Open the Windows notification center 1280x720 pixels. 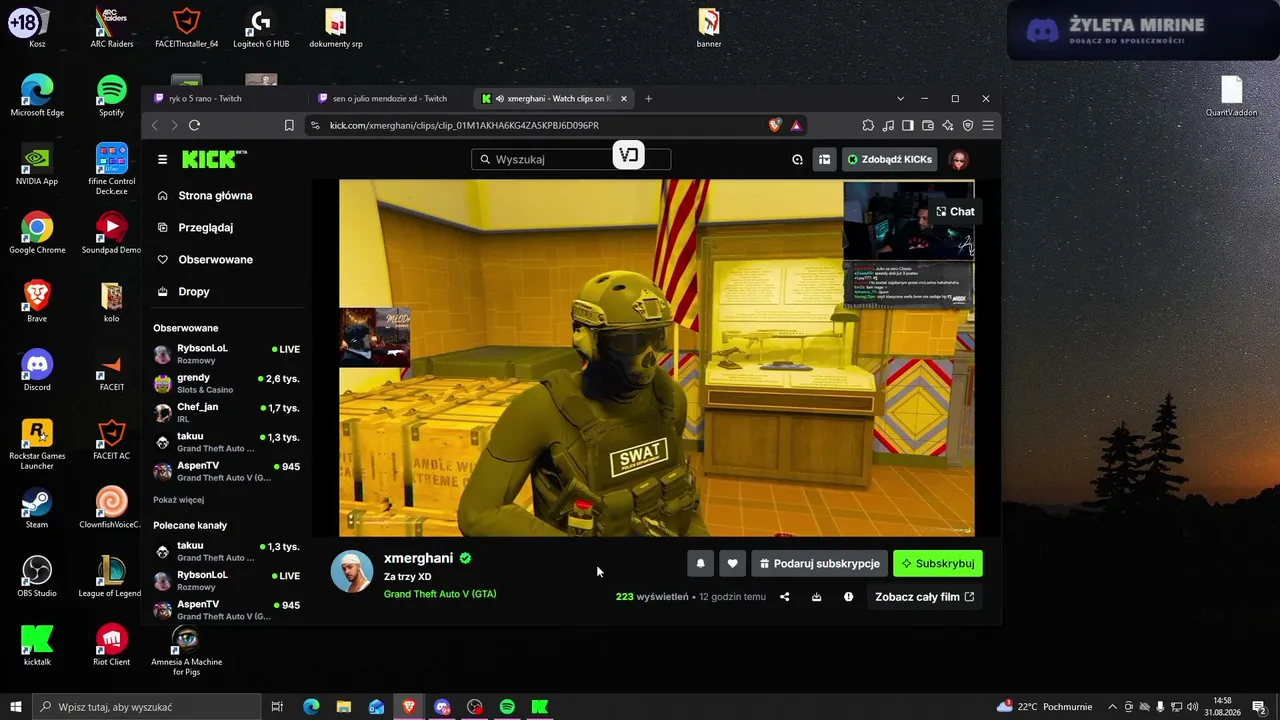click(1259, 707)
